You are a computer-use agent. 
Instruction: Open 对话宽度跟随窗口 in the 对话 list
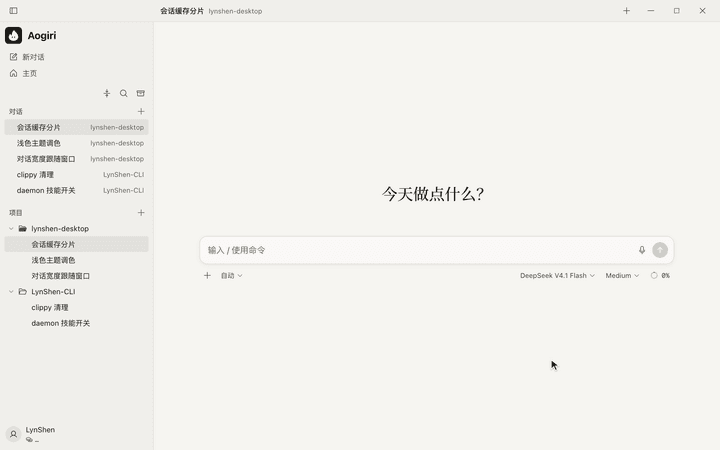click(77, 159)
